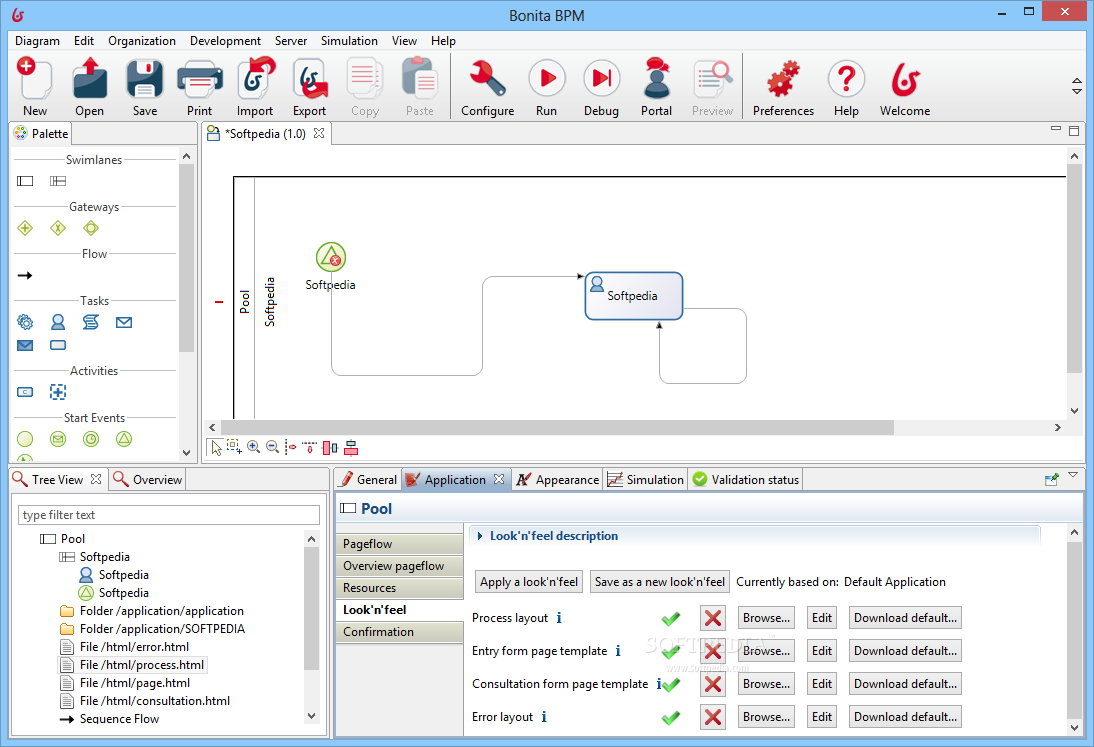The height and width of the screenshot is (747, 1094).
Task: Click the Print toolbar icon
Action: 200,79
